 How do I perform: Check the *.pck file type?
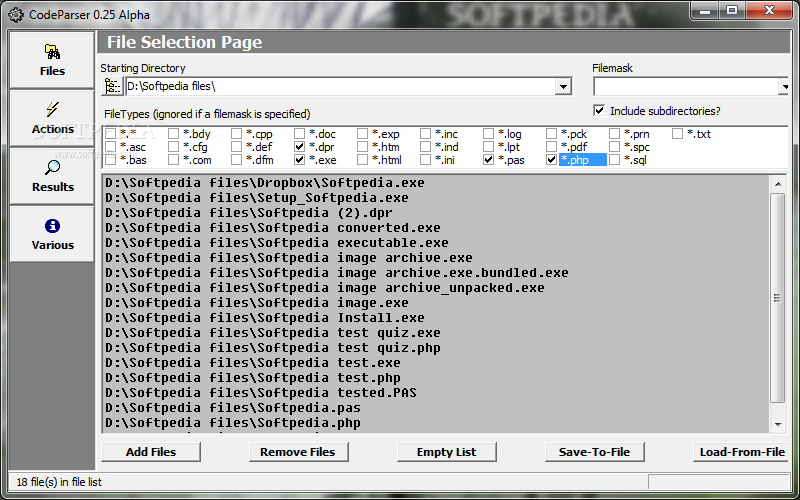(551, 134)
